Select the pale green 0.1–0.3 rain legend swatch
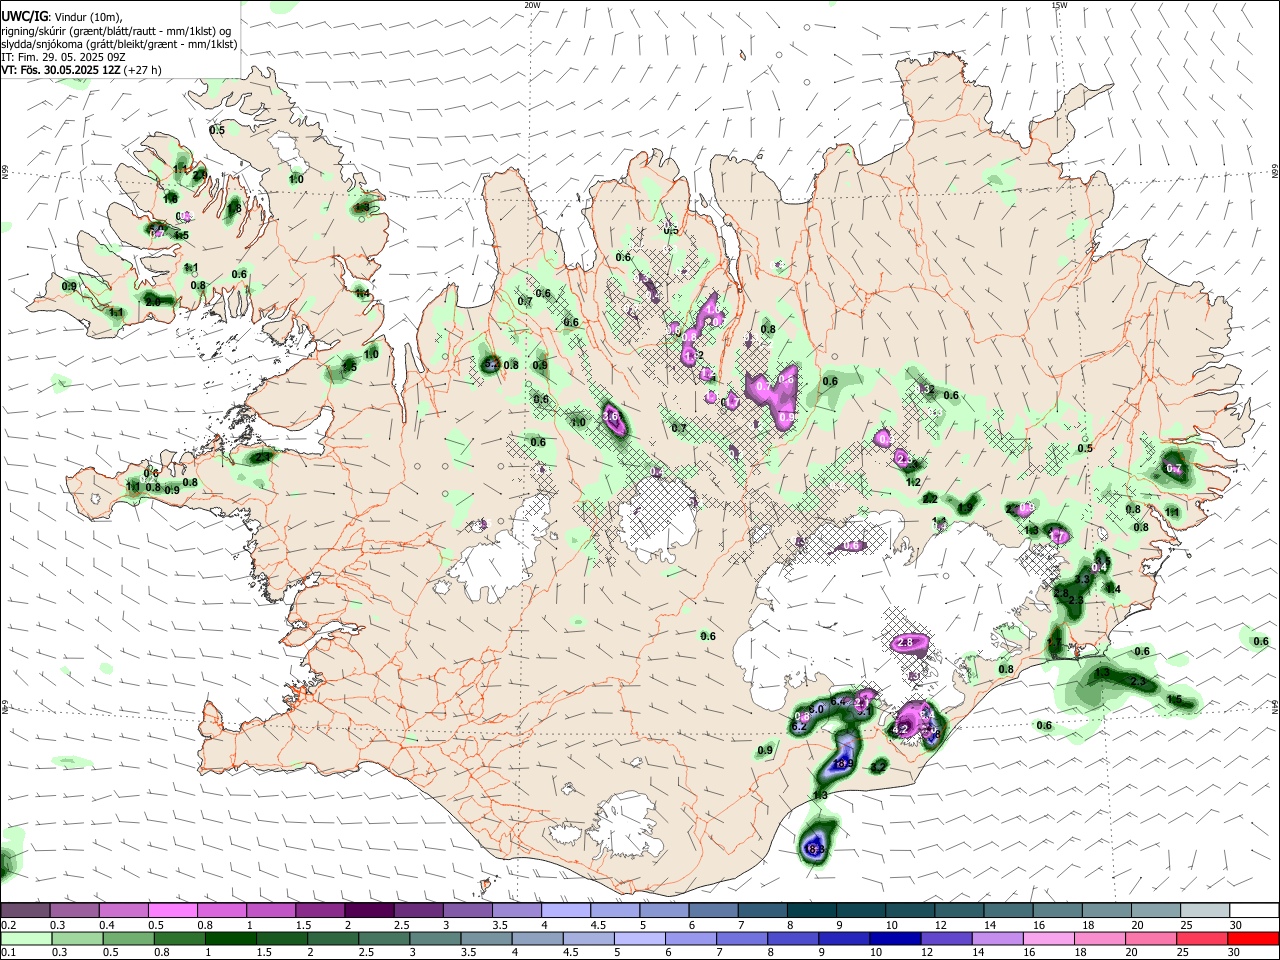1280x960 pixels. [x=25, y=938]
